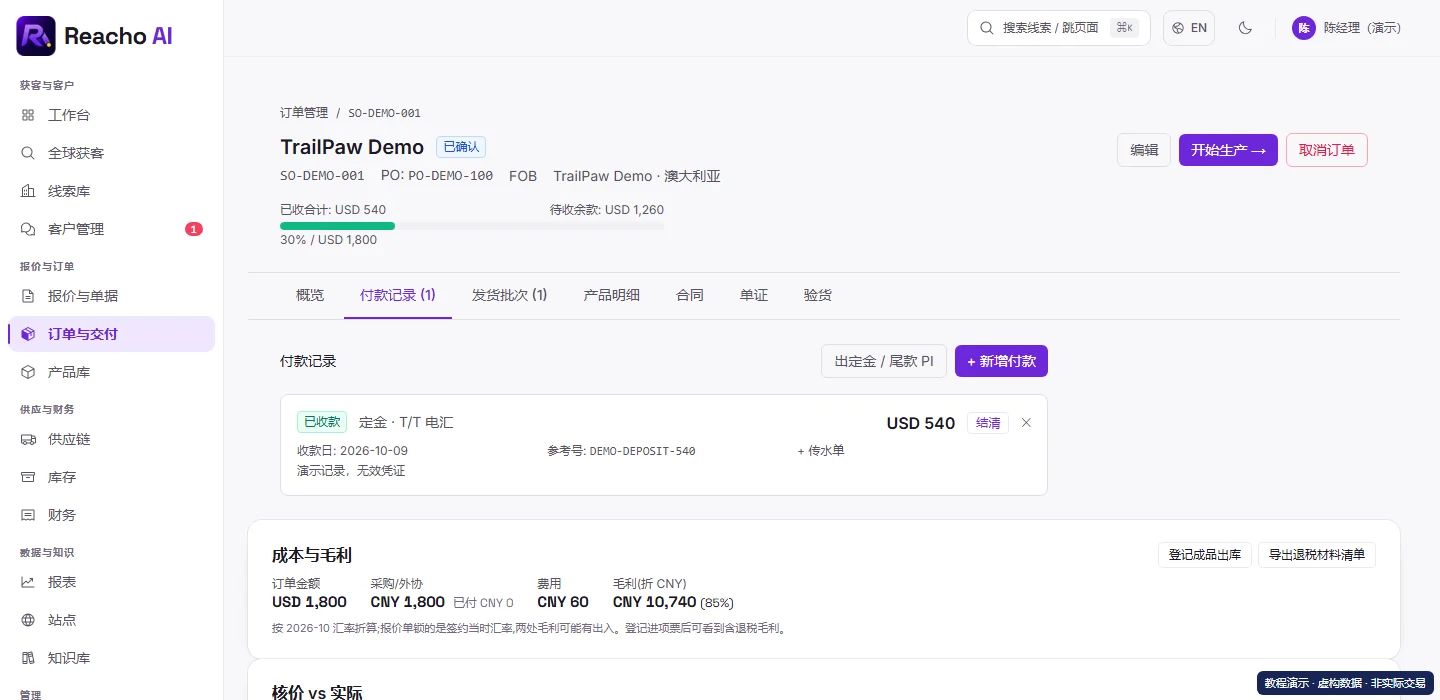Switch language with the EN button

point(1189,28)
